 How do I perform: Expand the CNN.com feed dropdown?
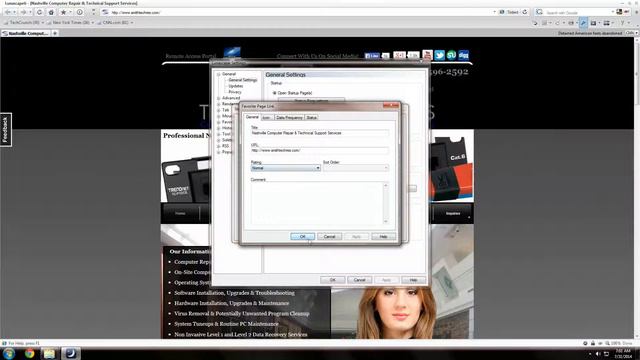pos(131,23)
